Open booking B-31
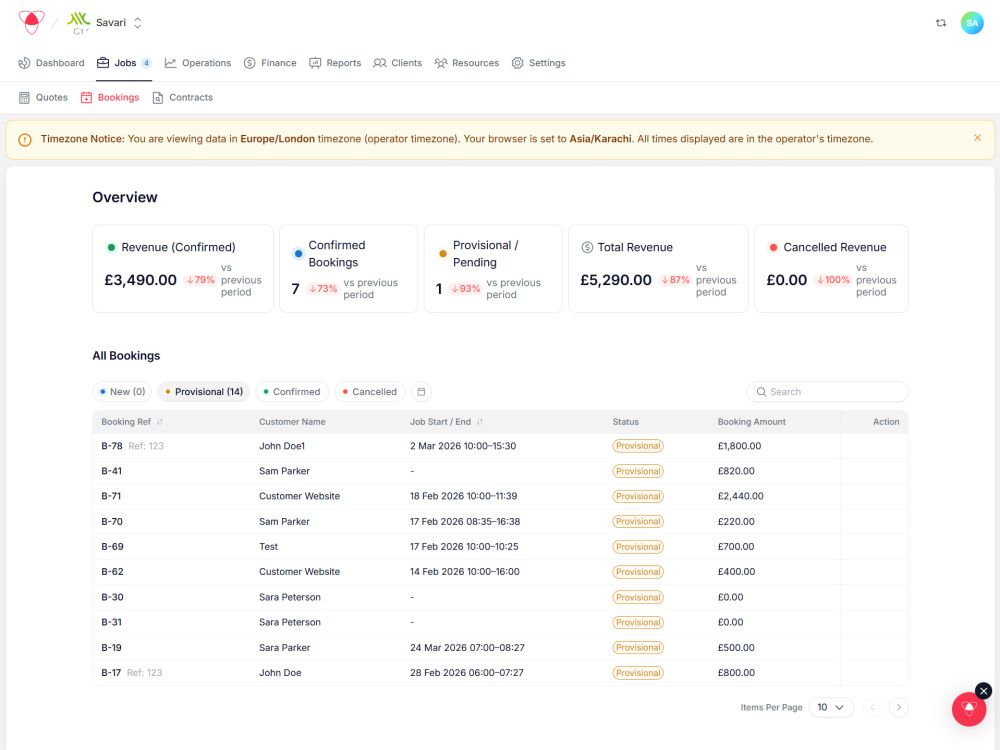This screenshot has height=750, width=1000. point(112,622)
